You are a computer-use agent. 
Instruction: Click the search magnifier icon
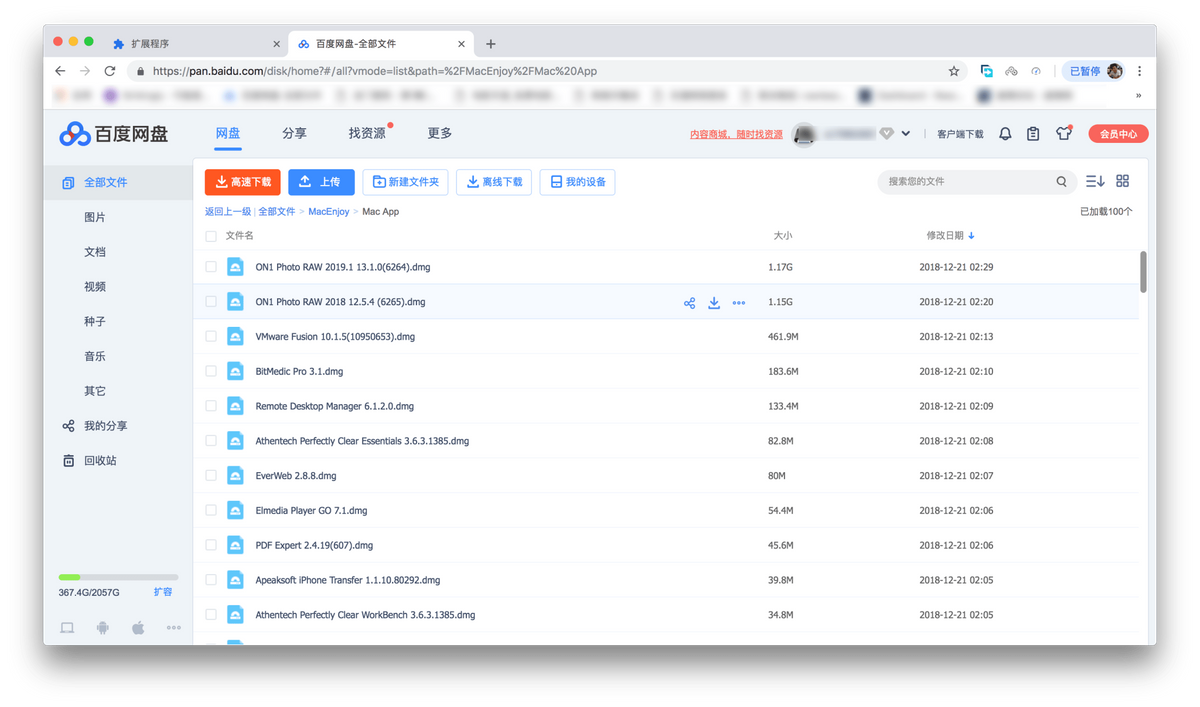1061,182
